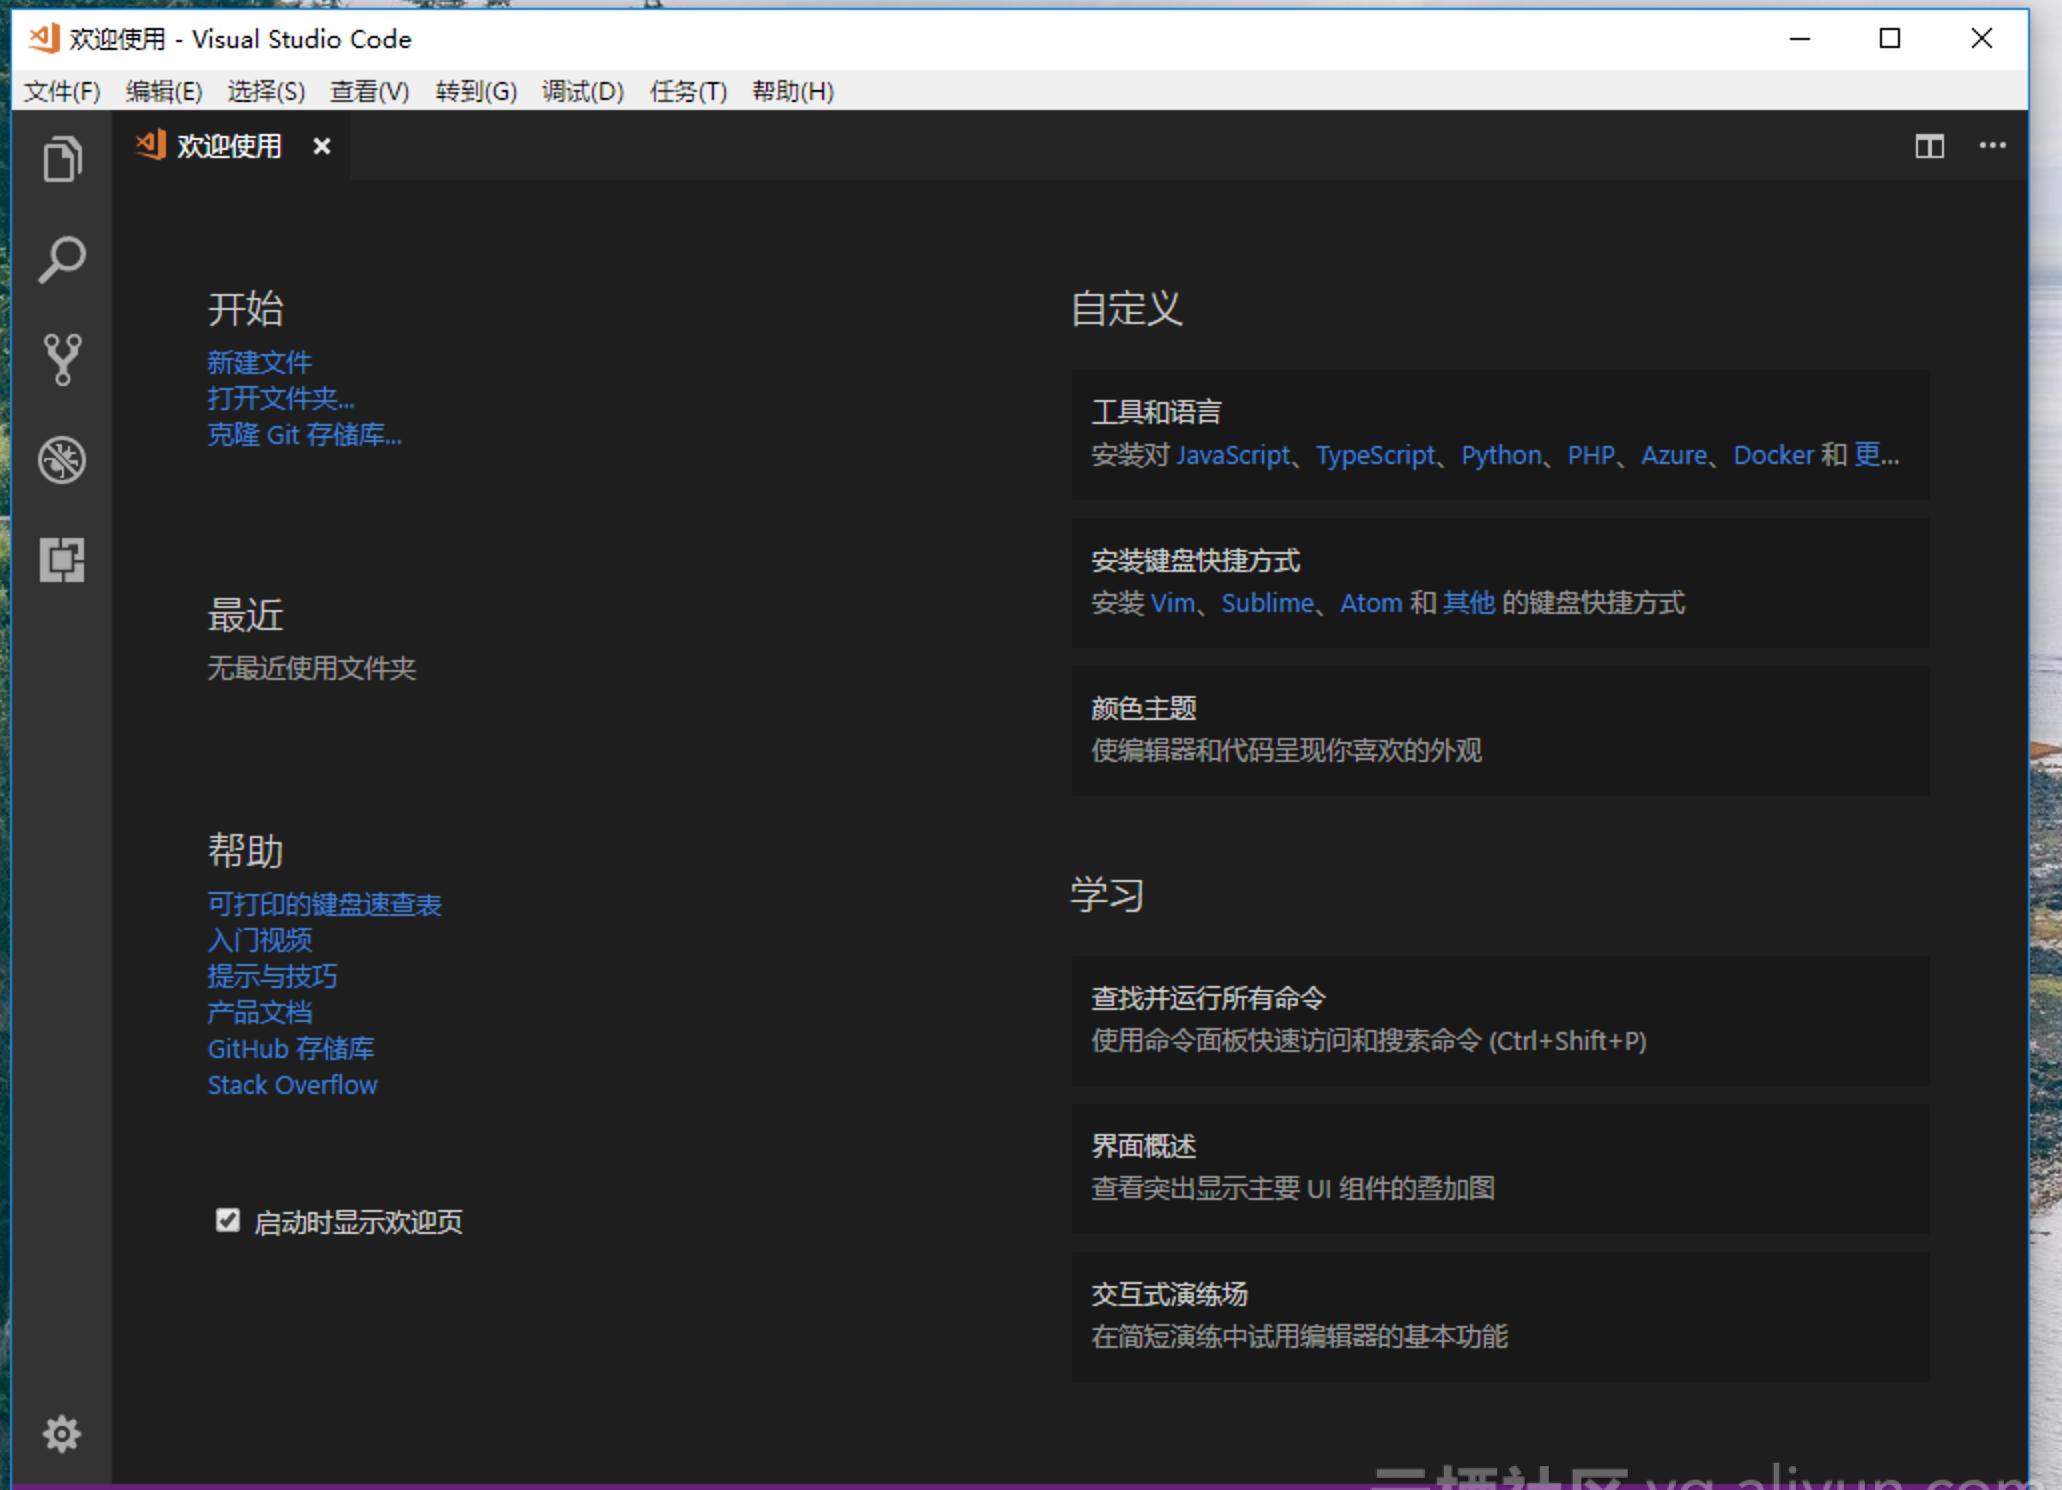Click the TypeScript install link
Screen dimensions: 2062x1490
(1376, 455)
